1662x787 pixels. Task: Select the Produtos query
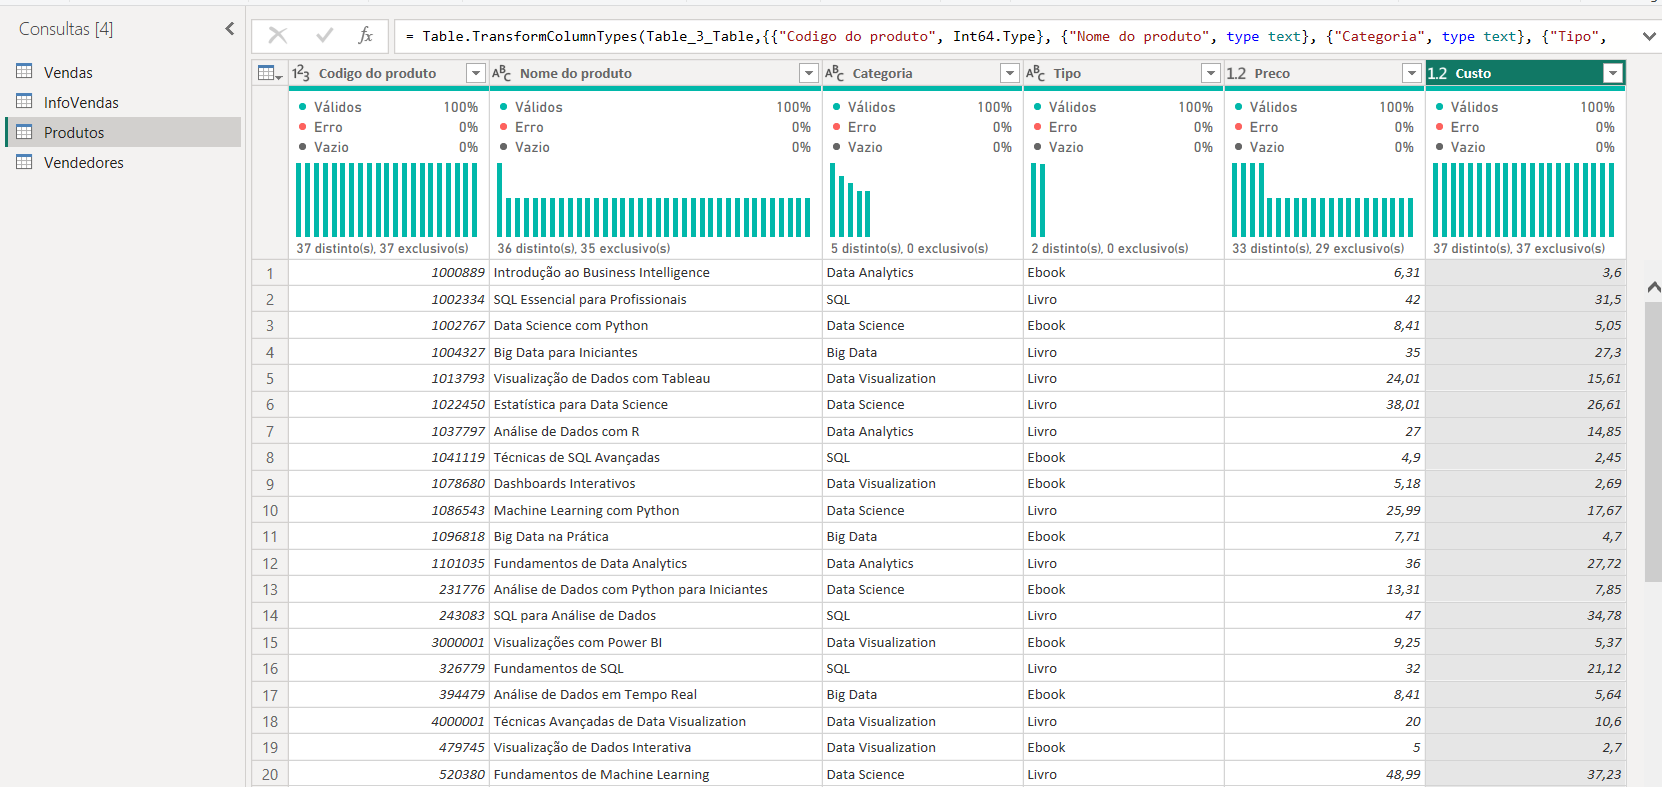pyautogui.click(x=123, y=132)
